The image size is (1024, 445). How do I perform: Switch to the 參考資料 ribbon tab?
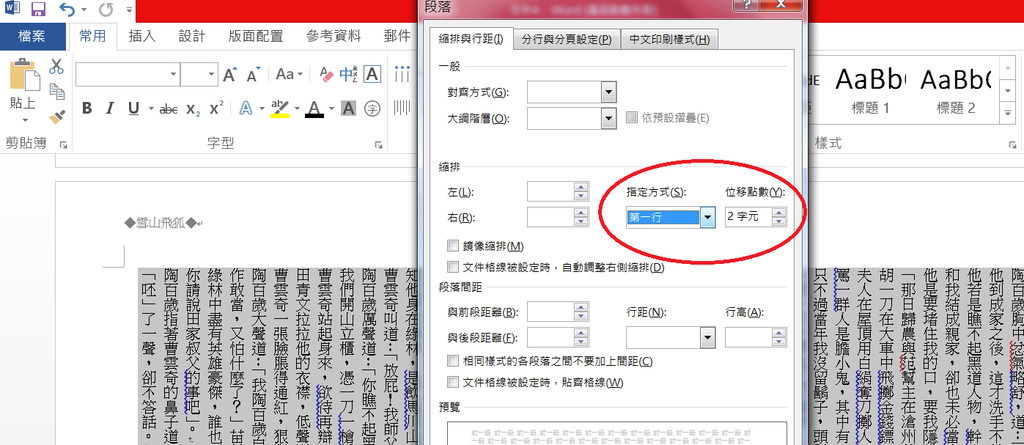tap(333, 37)
